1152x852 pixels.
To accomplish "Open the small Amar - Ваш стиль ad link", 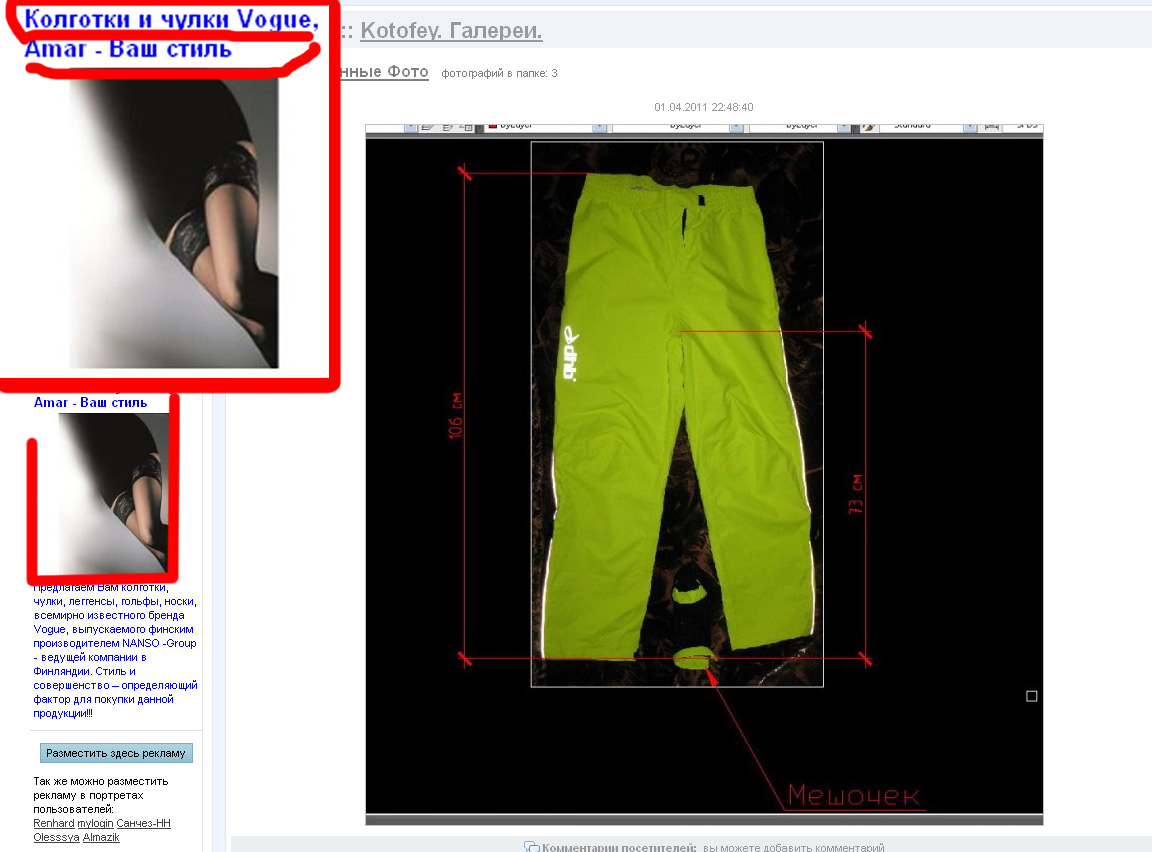I will pos(90,402).
